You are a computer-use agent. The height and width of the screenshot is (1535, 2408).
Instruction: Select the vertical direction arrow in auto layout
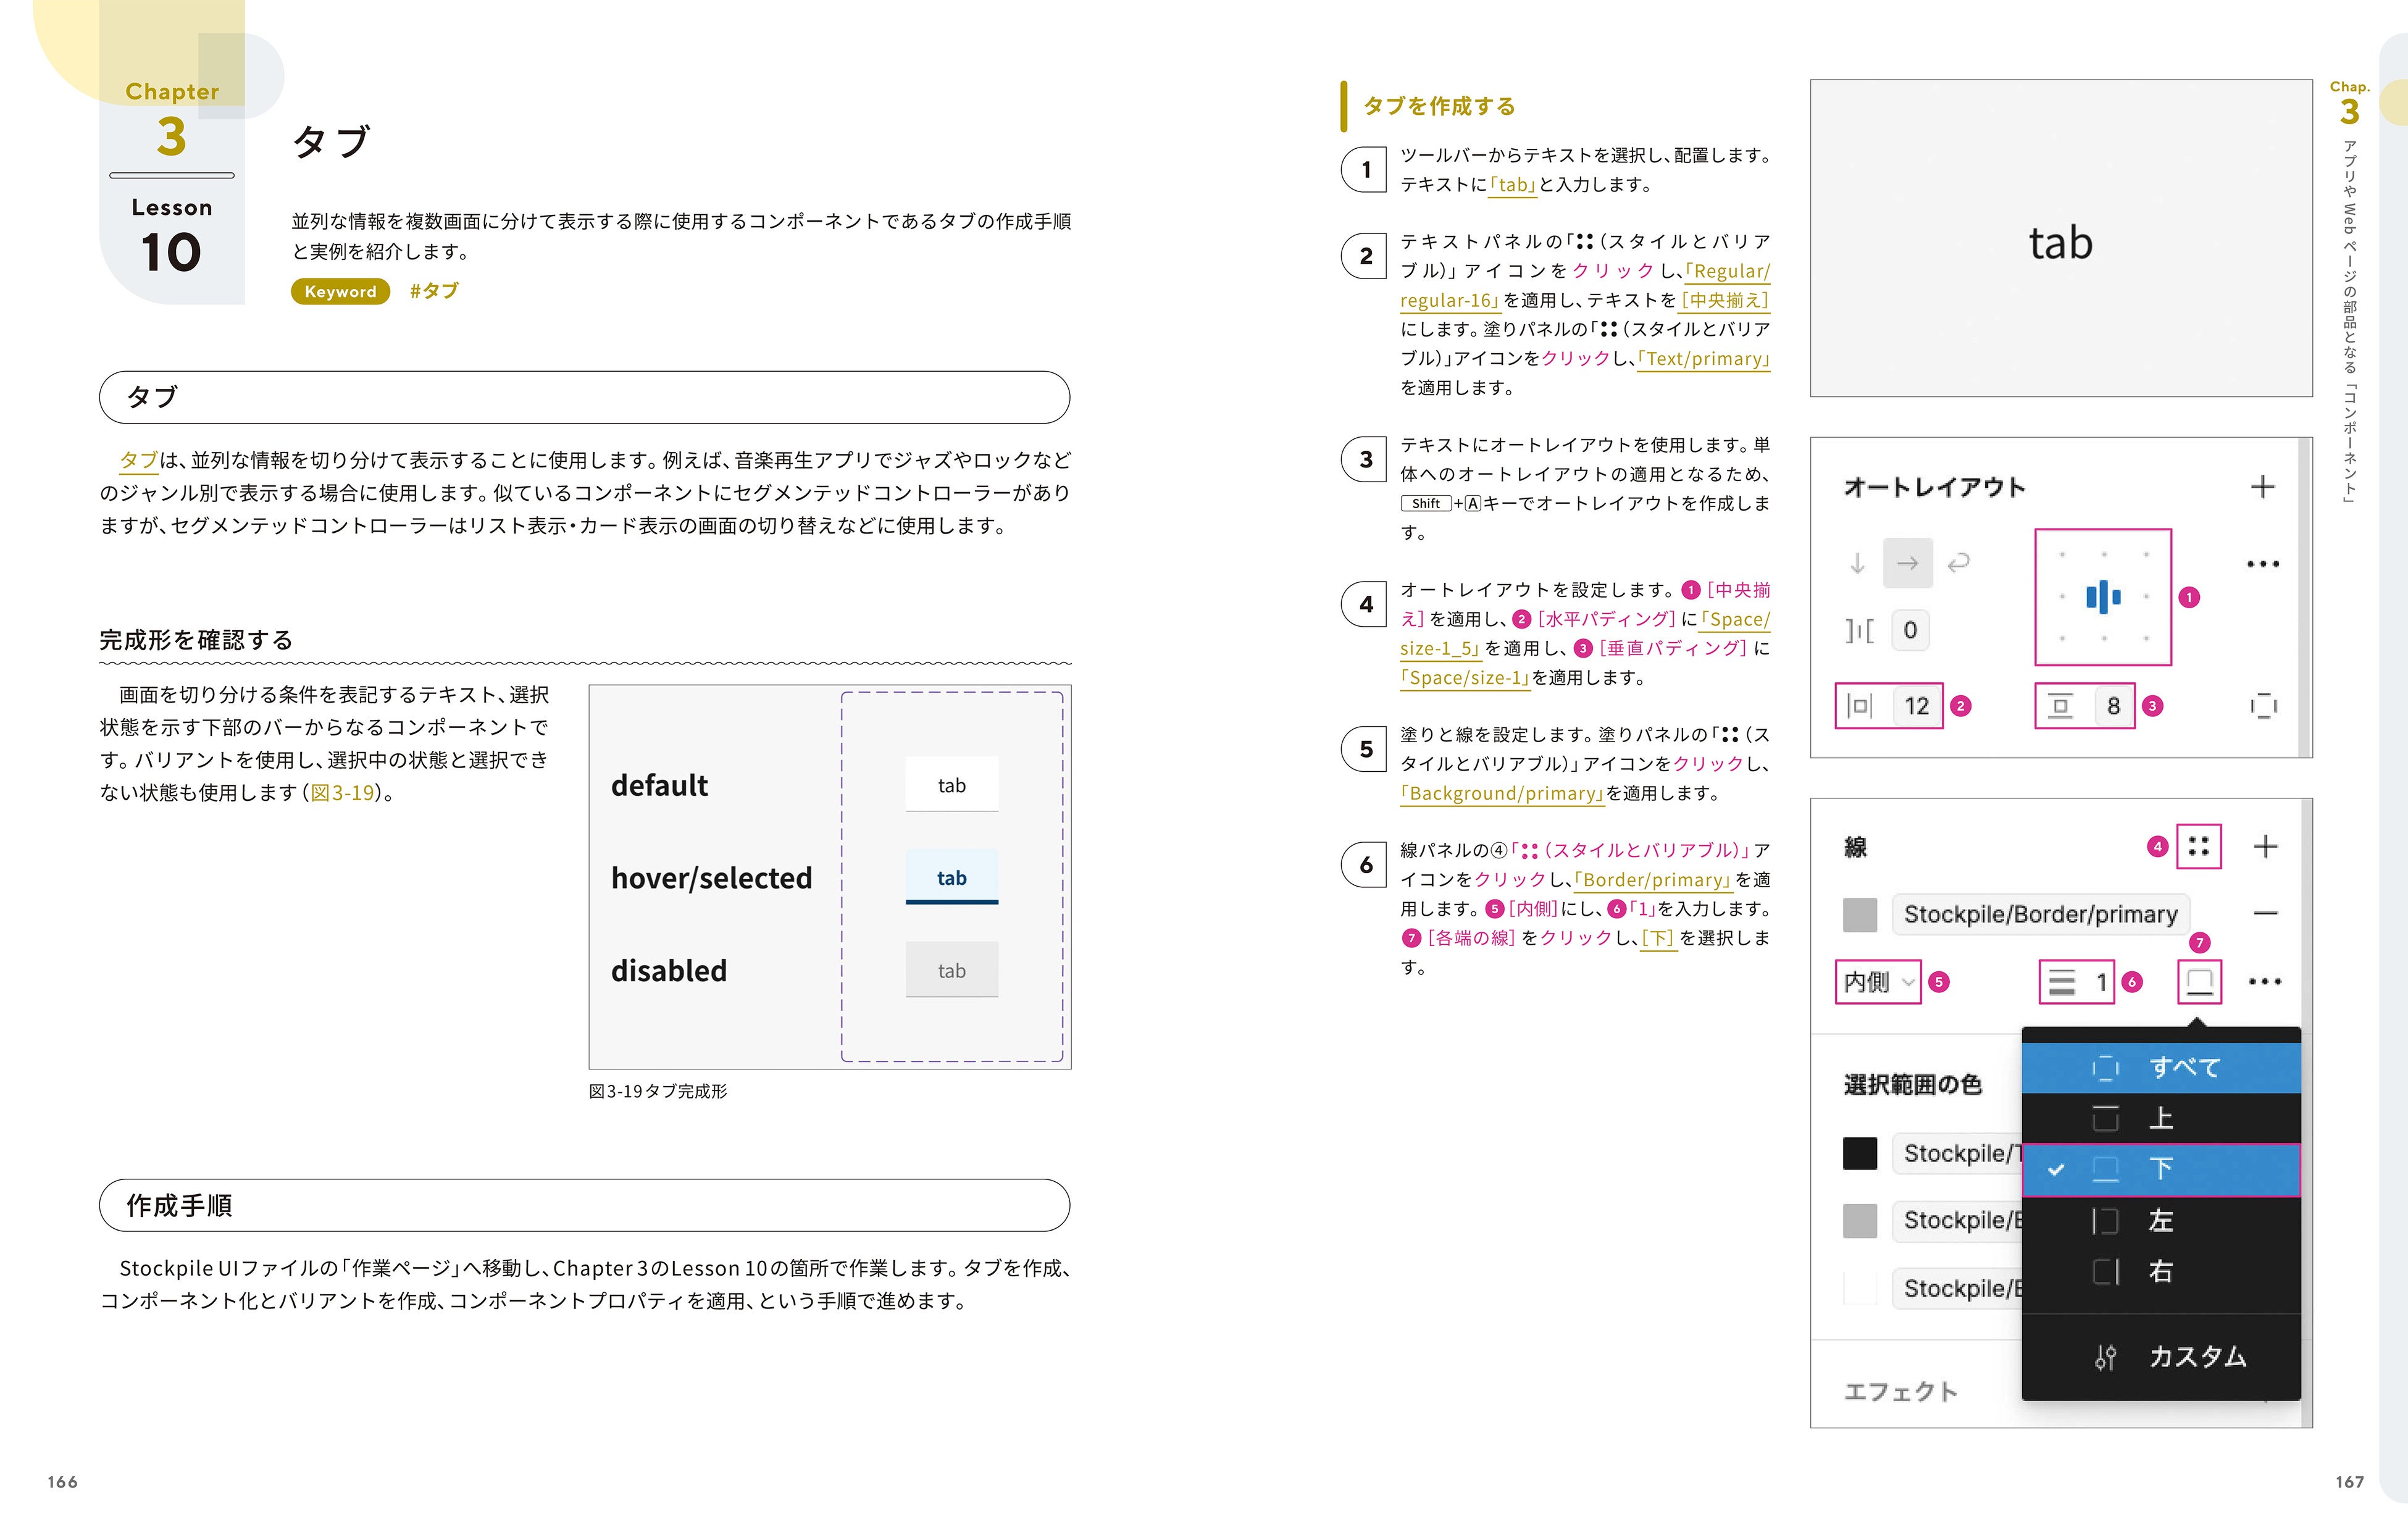coord(1857,563)
